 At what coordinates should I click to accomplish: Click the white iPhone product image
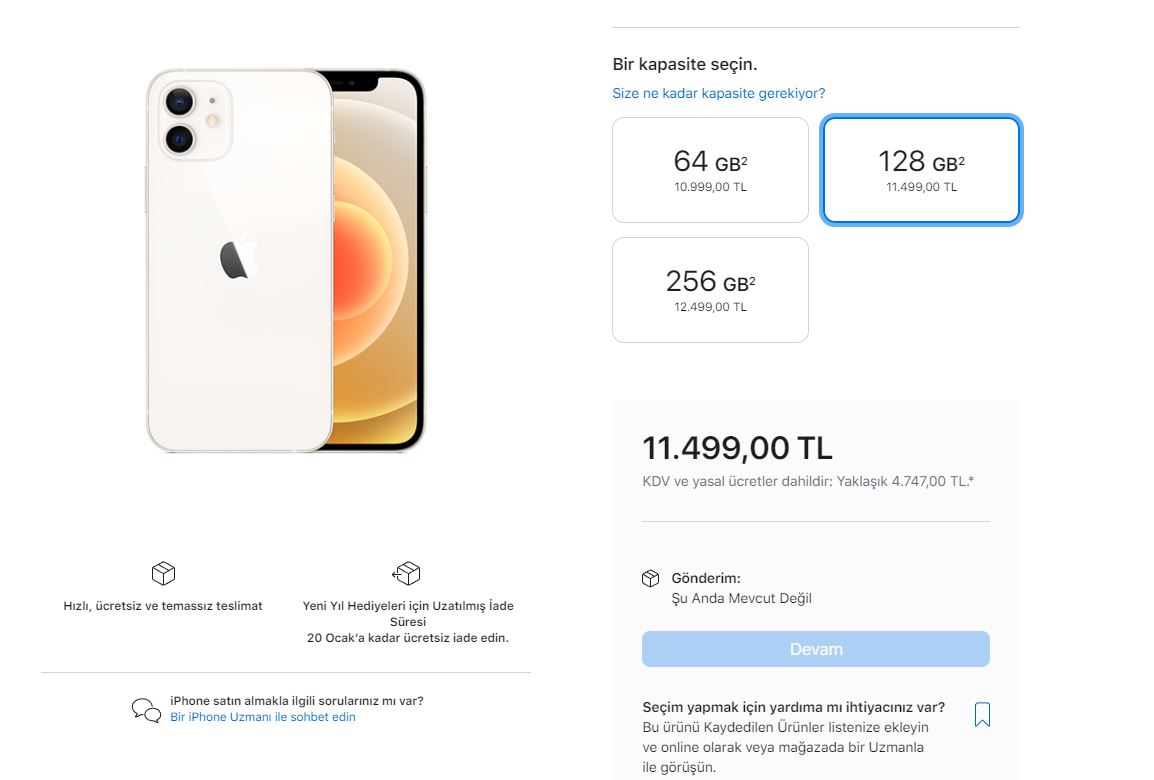pos(285,260)
